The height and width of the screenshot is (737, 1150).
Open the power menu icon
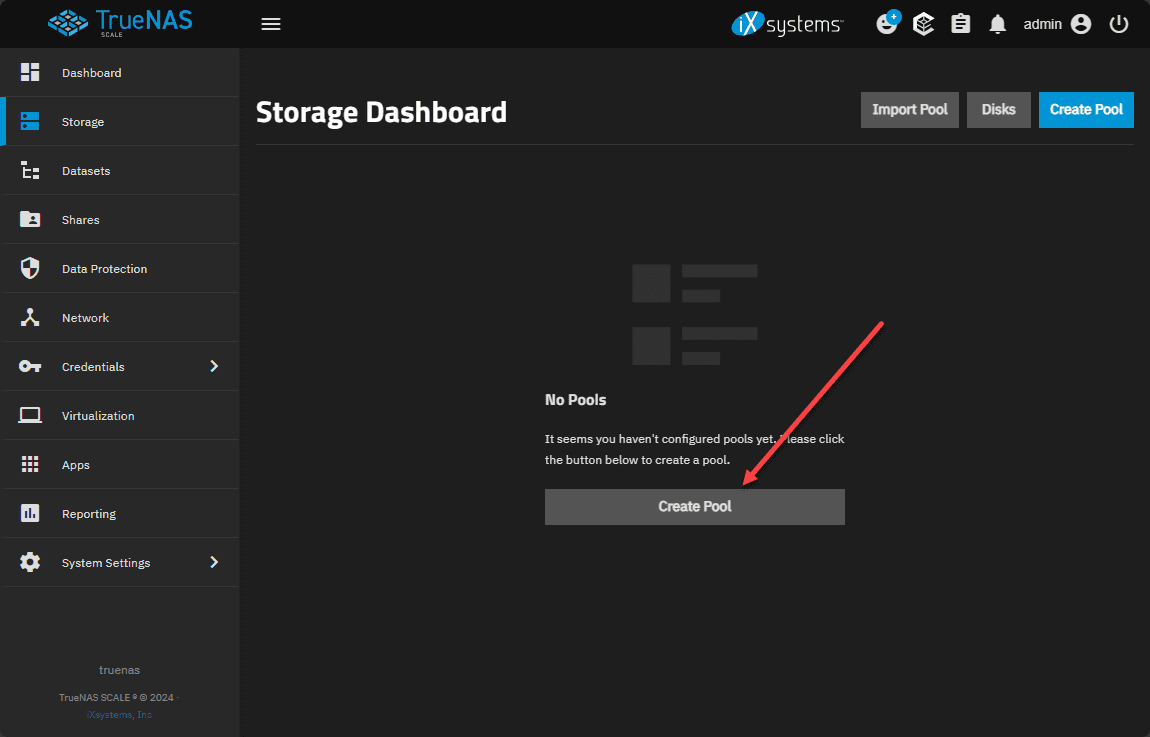point(1118,23)
